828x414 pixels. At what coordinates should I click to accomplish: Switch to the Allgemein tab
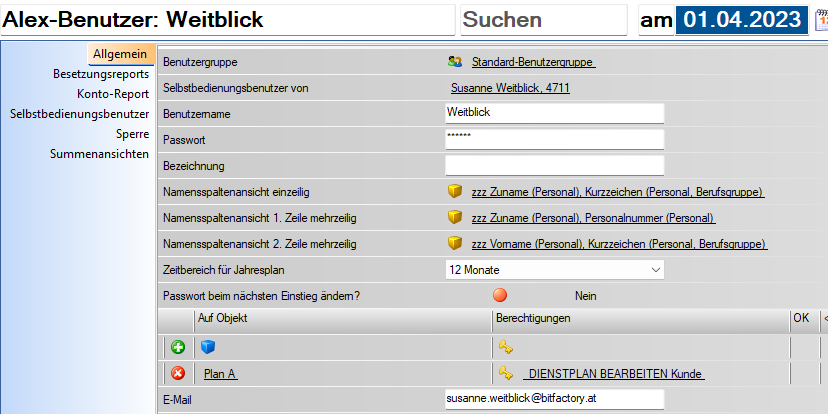(120, 54)
